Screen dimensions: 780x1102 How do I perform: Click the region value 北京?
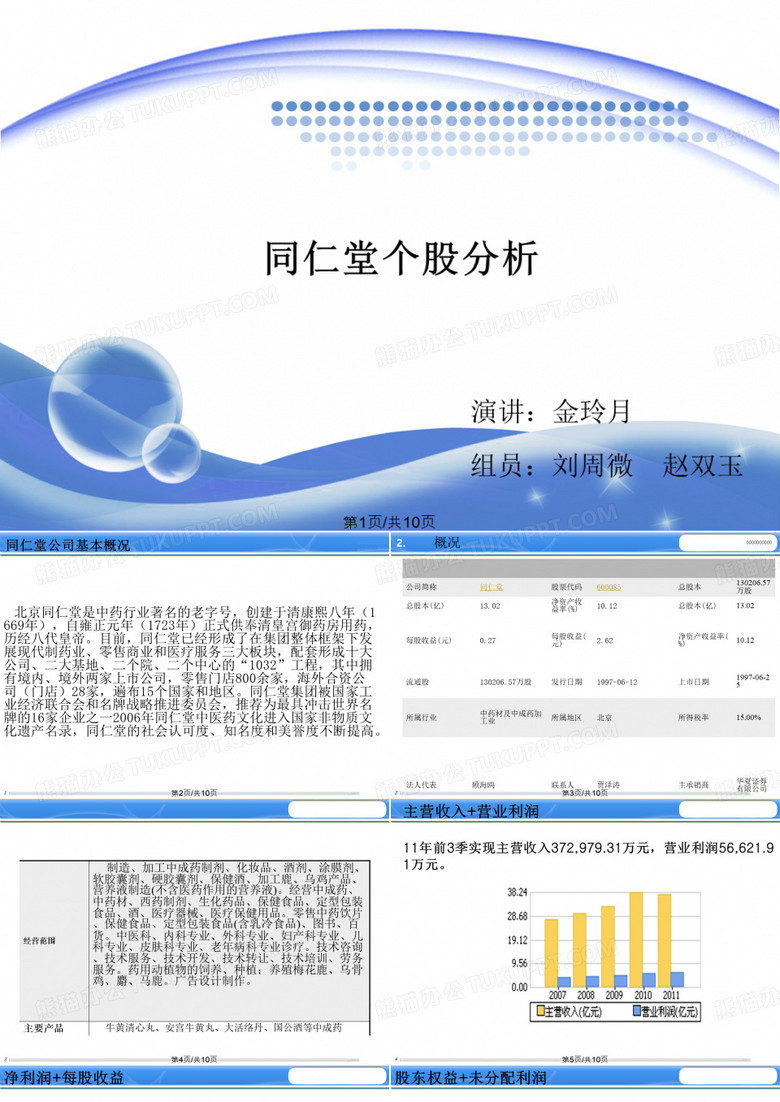(604, 718)
